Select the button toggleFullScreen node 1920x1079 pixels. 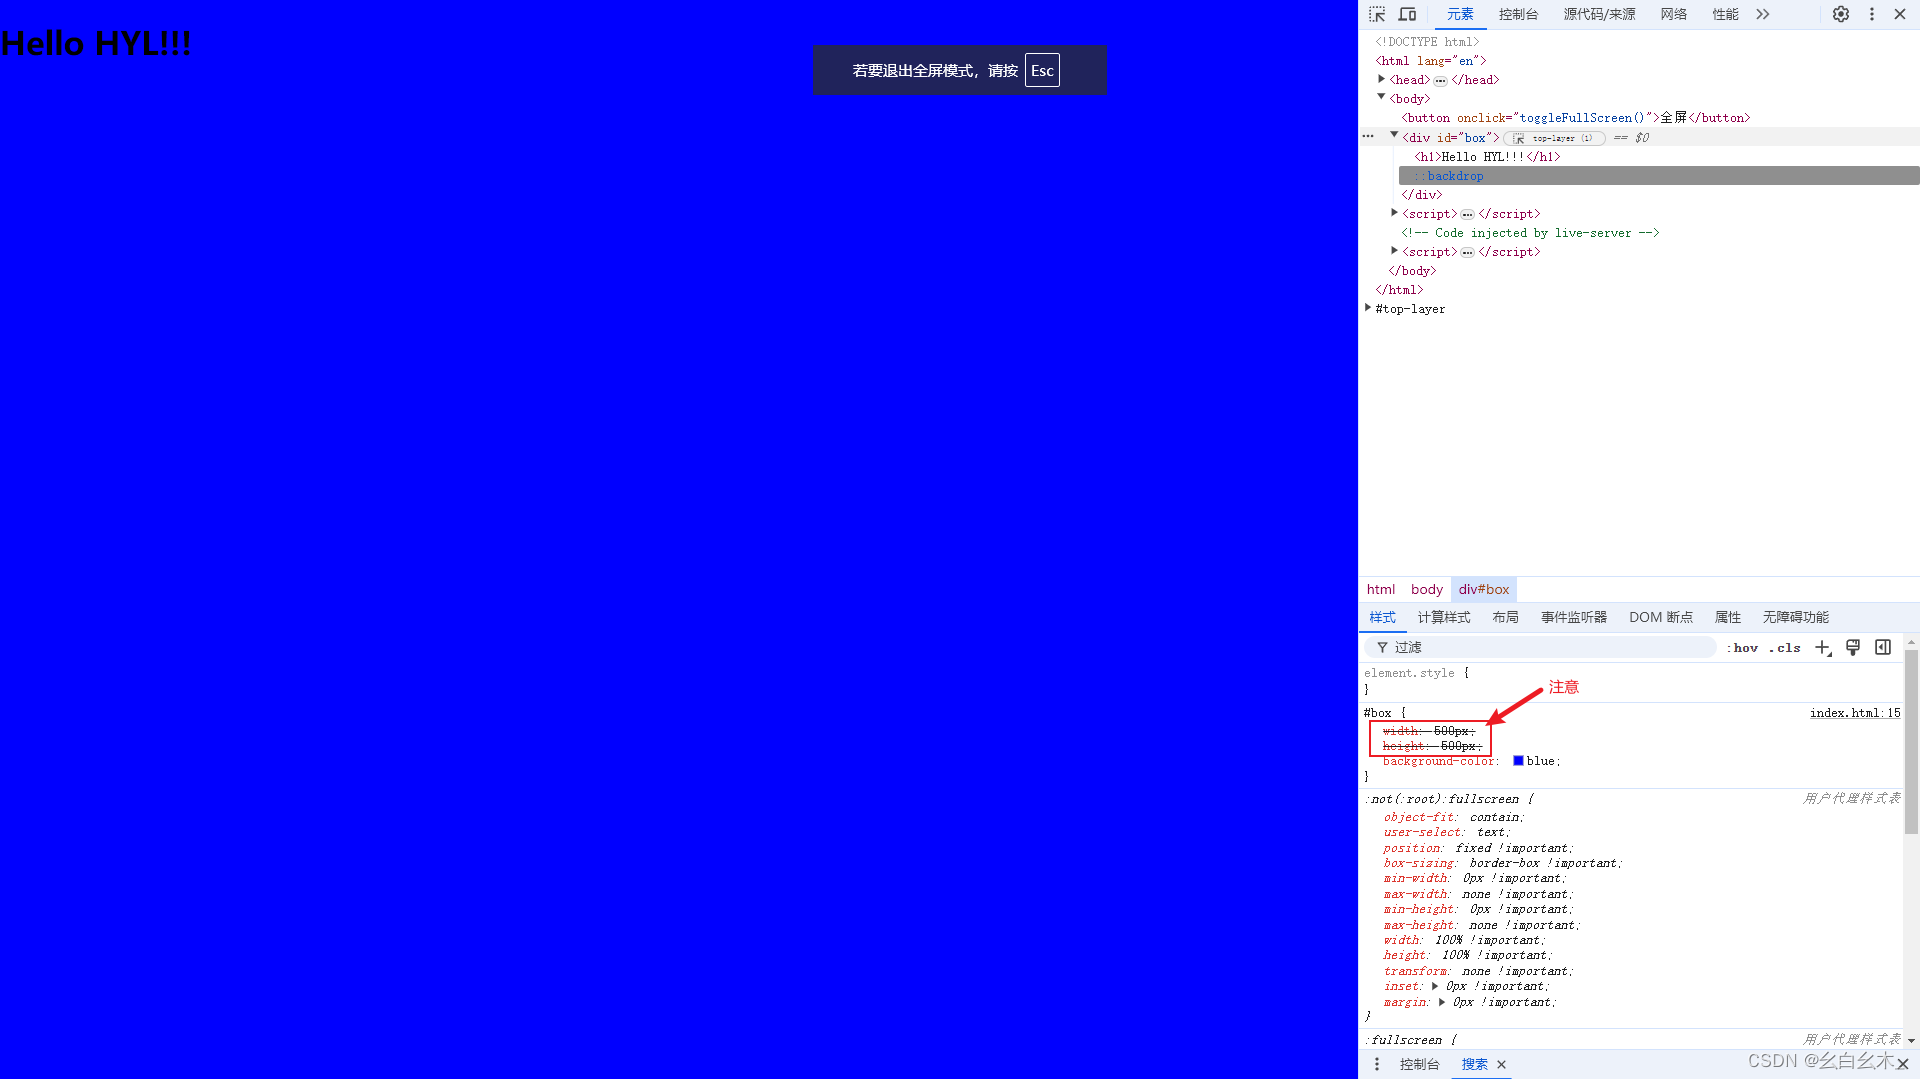tap(1575, 118)
